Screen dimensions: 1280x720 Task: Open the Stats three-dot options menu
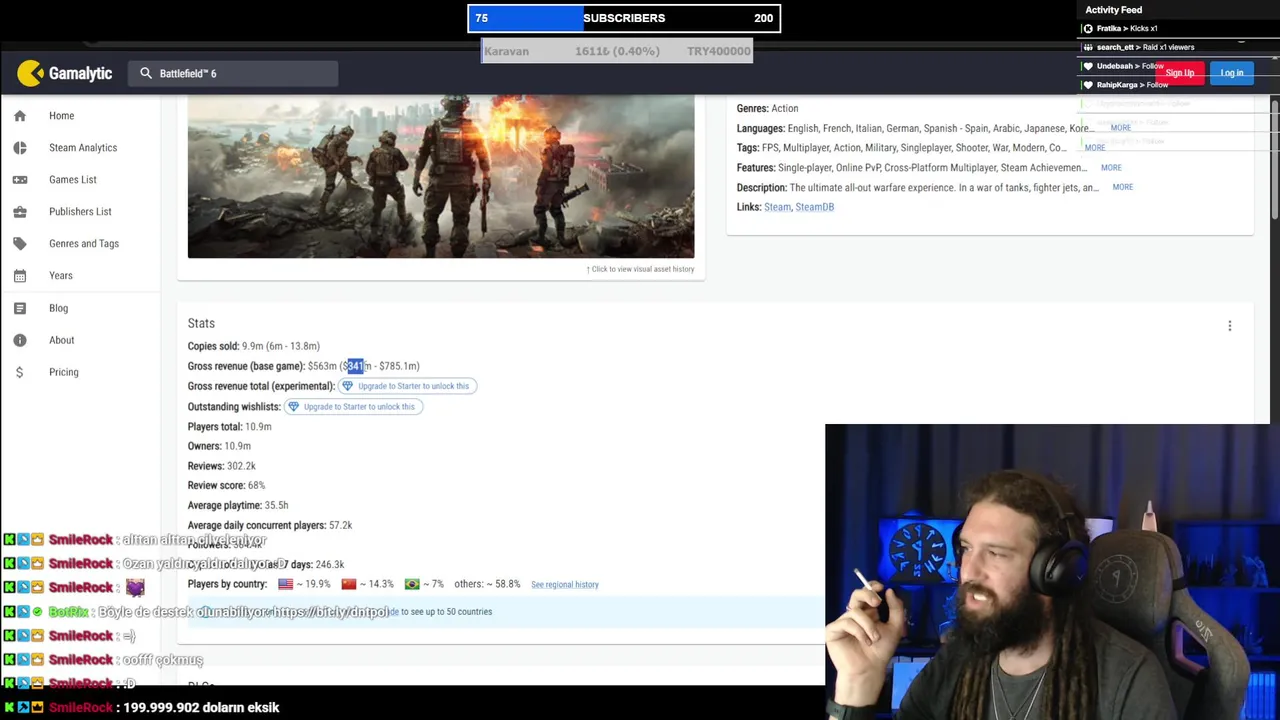(1230, 326)
